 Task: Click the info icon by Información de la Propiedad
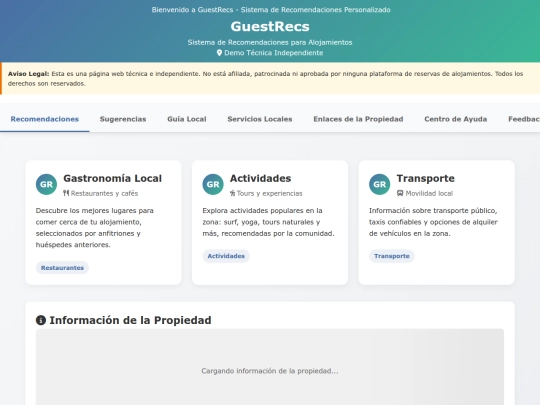[41, 320]
